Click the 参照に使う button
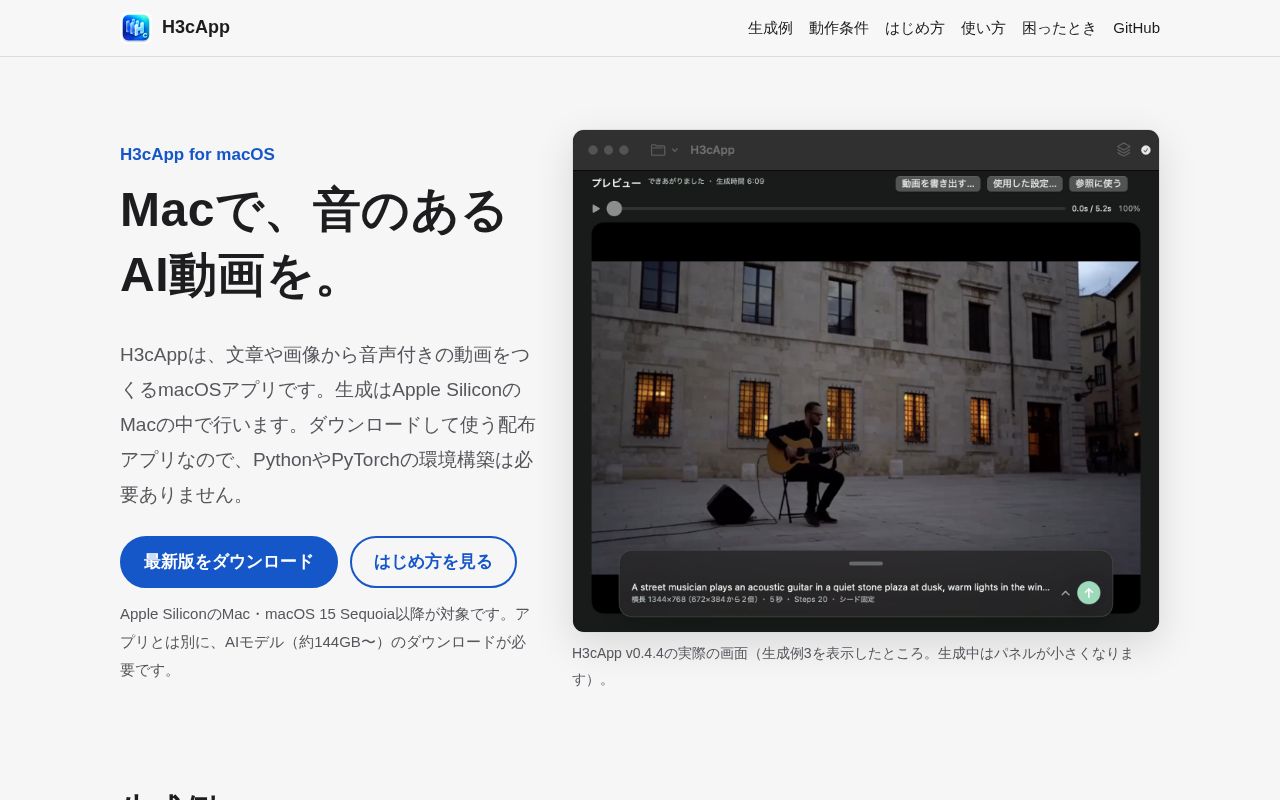 (1098, 184)
